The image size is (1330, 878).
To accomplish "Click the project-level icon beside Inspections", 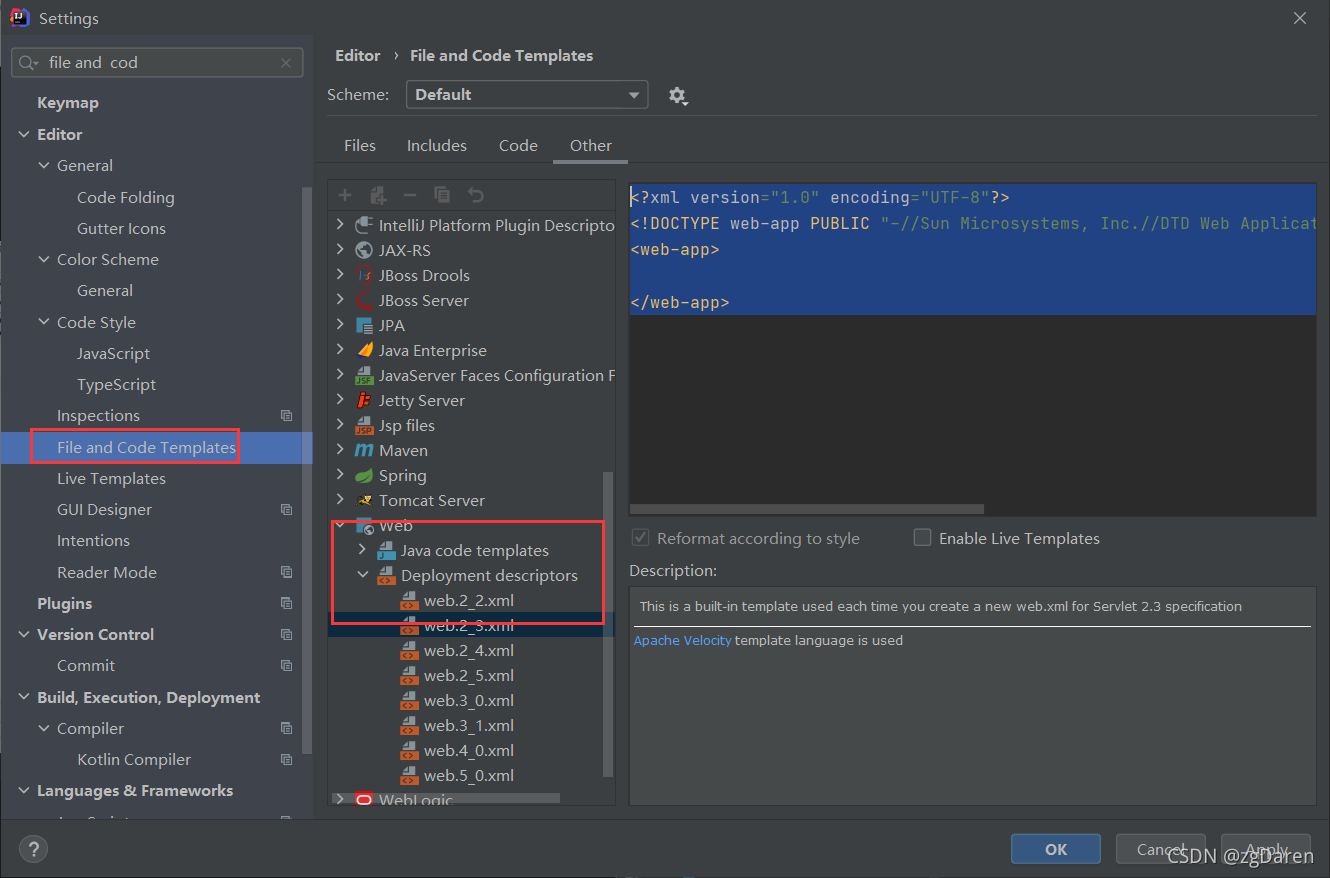I will click(287, 416).
